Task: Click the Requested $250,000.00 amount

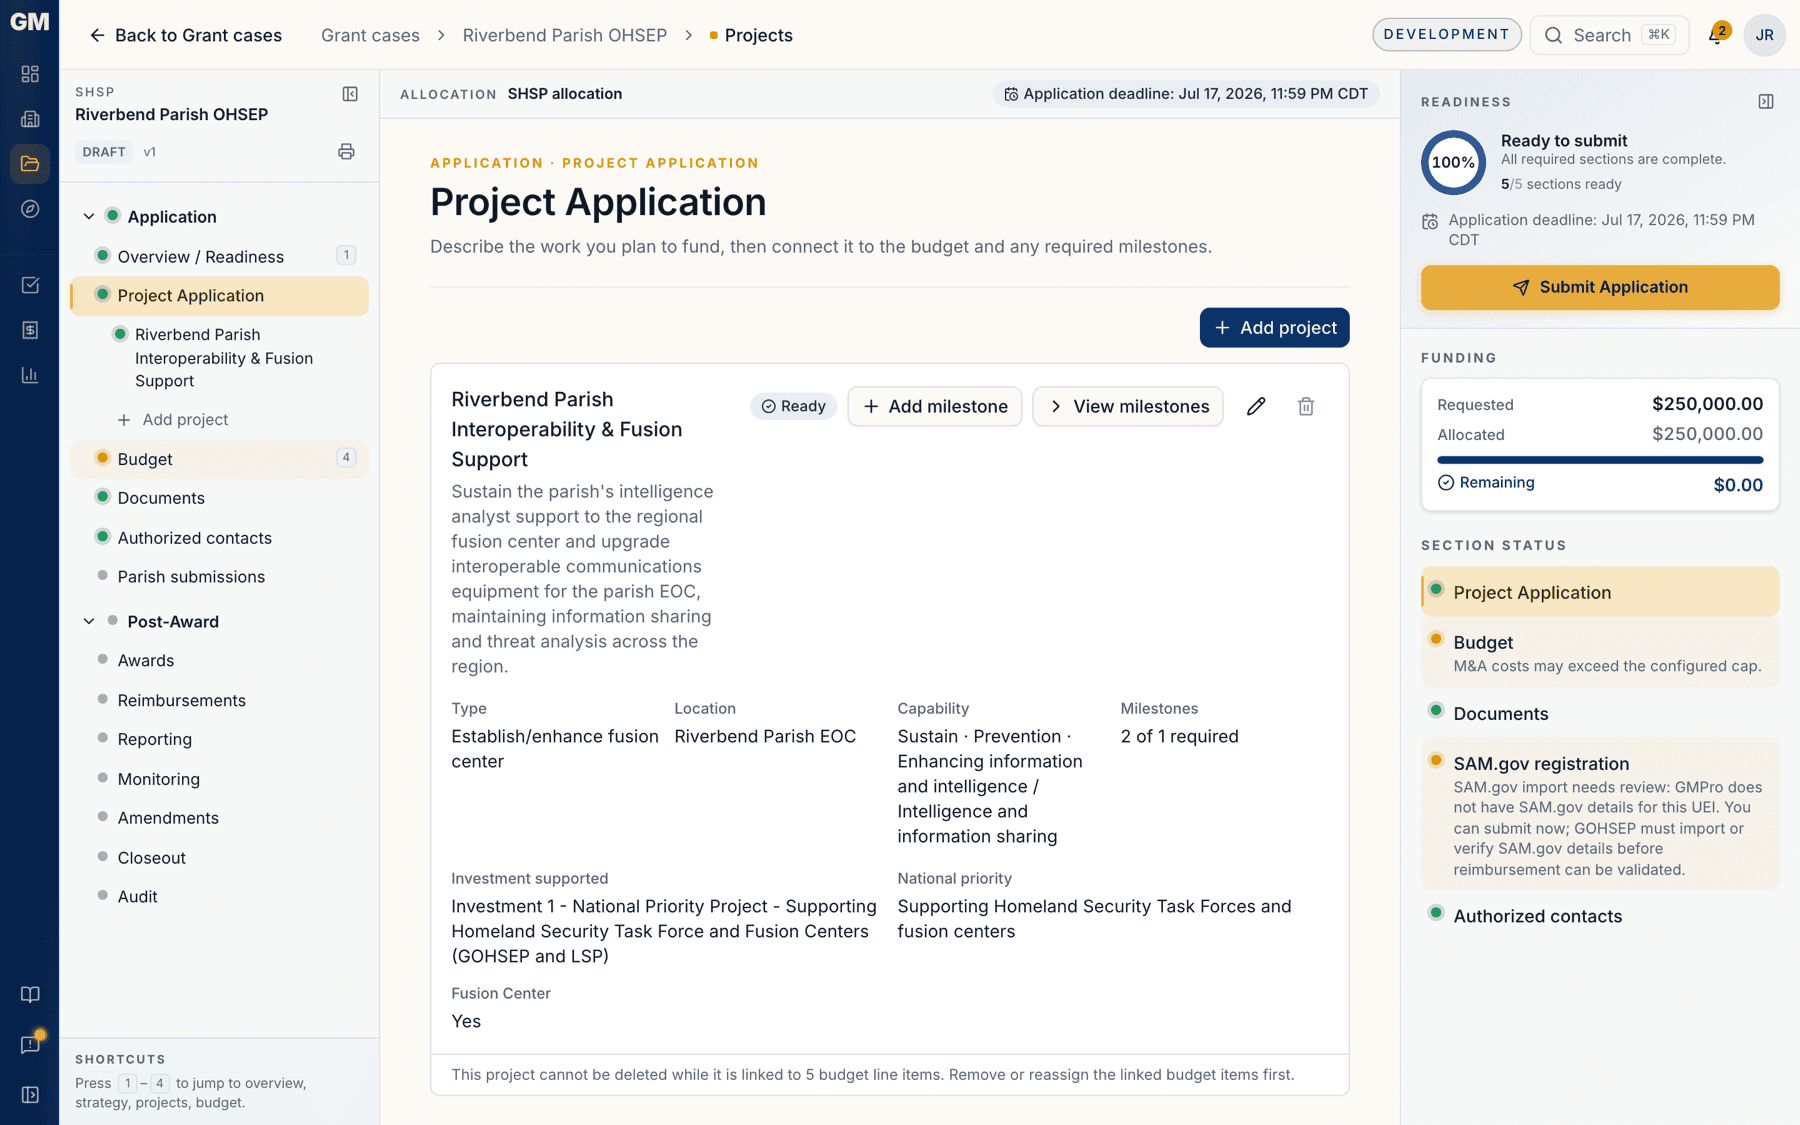Action: 1707,404
